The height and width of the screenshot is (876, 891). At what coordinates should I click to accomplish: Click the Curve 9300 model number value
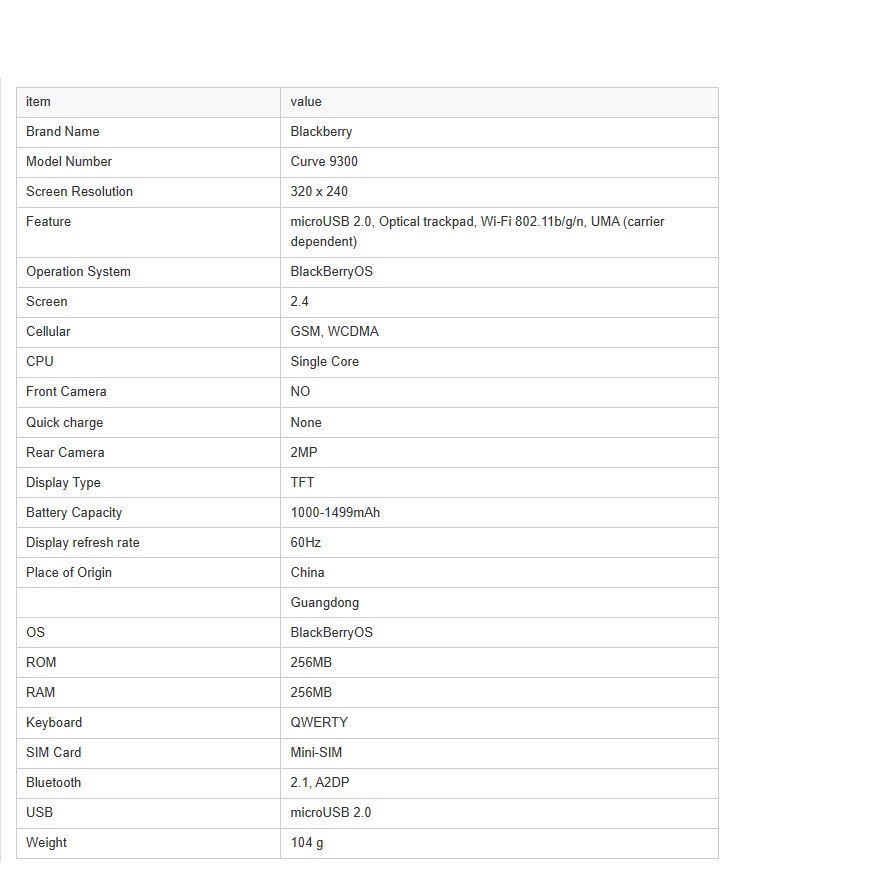[324, 161]
